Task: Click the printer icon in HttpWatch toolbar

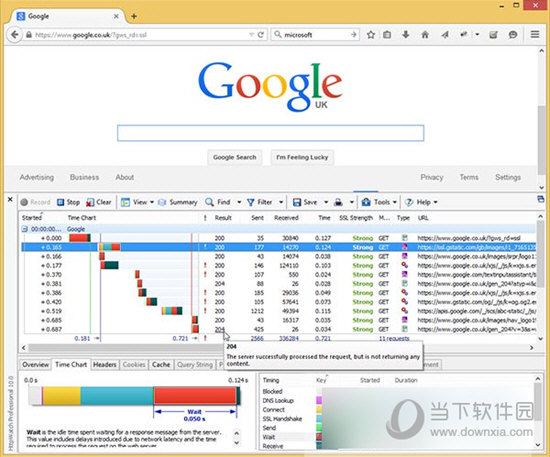Action: [x=338, y=202]
